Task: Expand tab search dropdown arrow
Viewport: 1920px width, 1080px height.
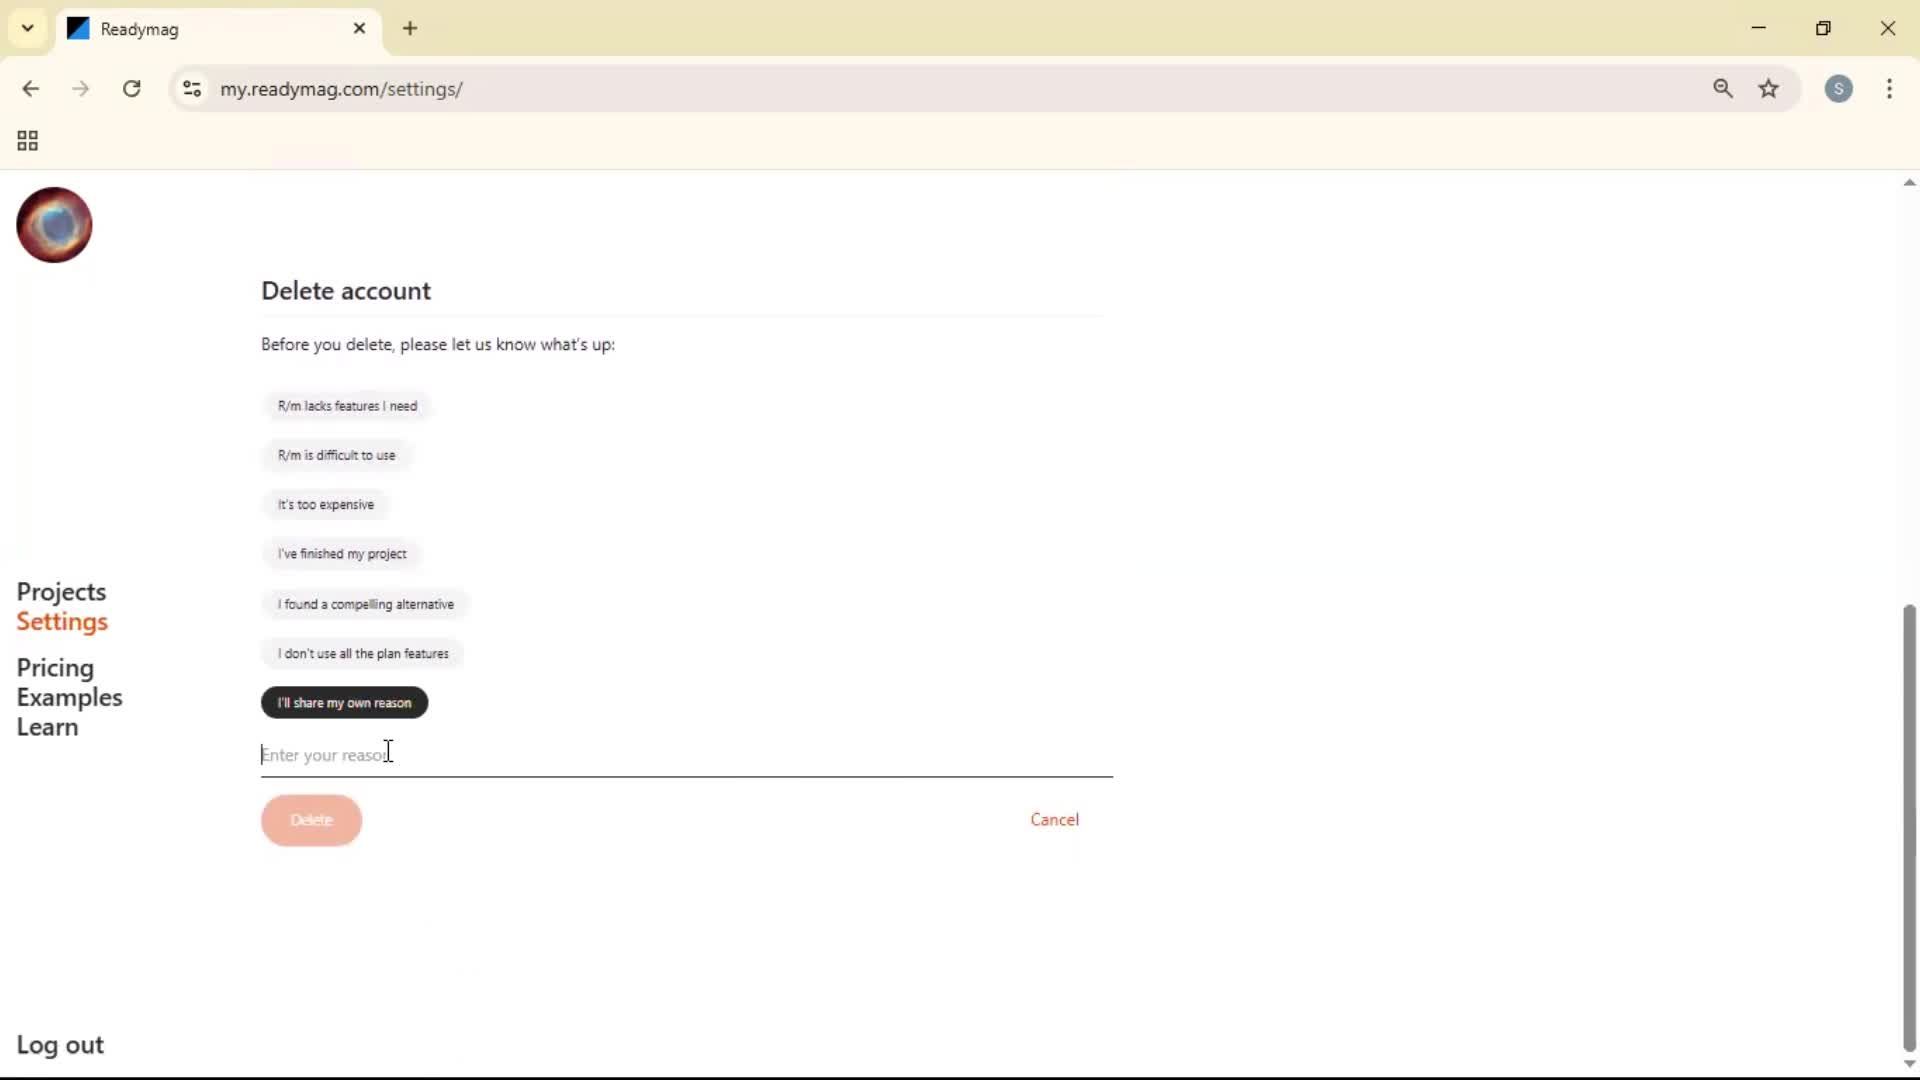Action: pos(27,28)
